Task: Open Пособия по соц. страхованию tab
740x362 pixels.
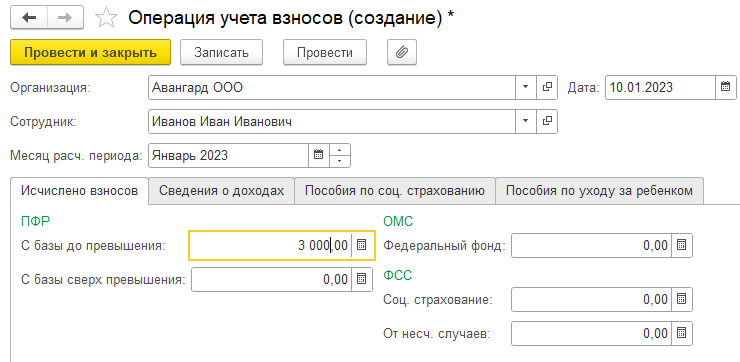Action: (x=395, y=191)
